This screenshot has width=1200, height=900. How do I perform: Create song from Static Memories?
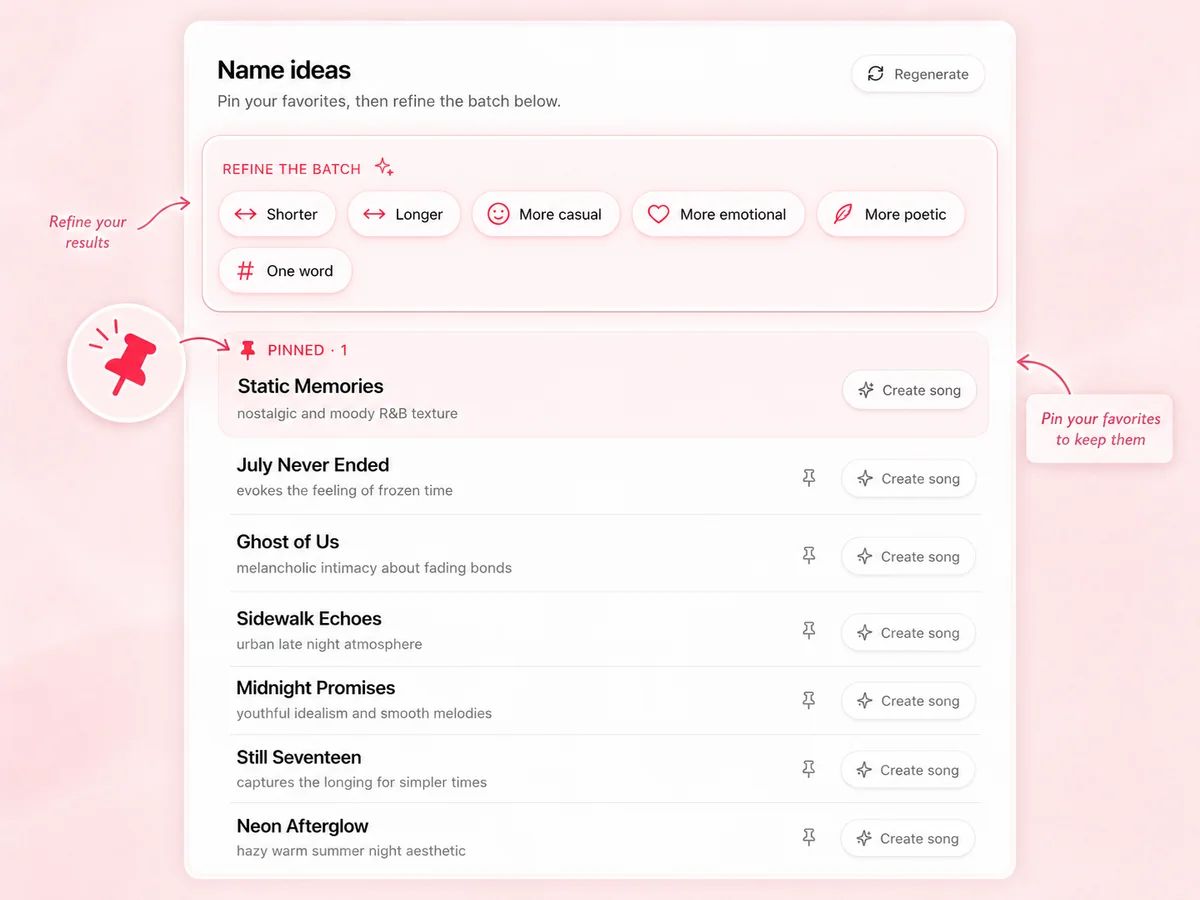pos(909,390)
